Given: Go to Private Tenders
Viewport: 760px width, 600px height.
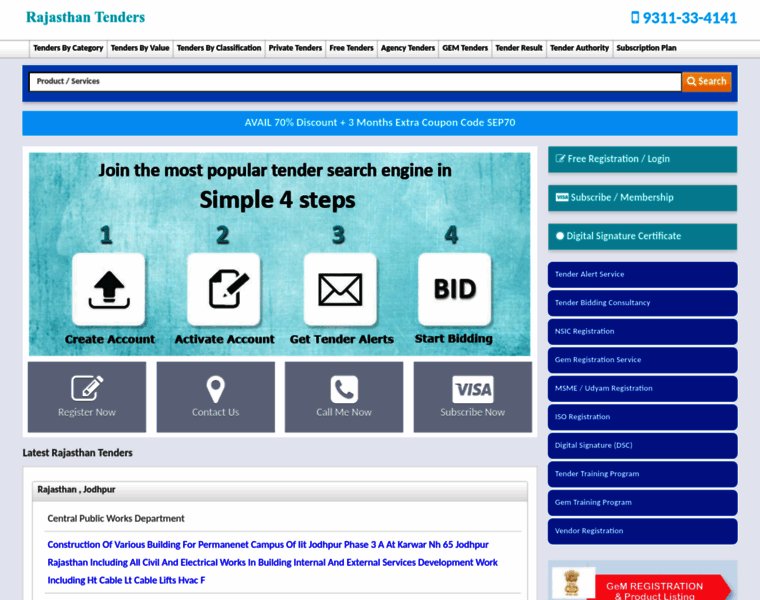Looking at the screenshot, I should pos(295,48).
